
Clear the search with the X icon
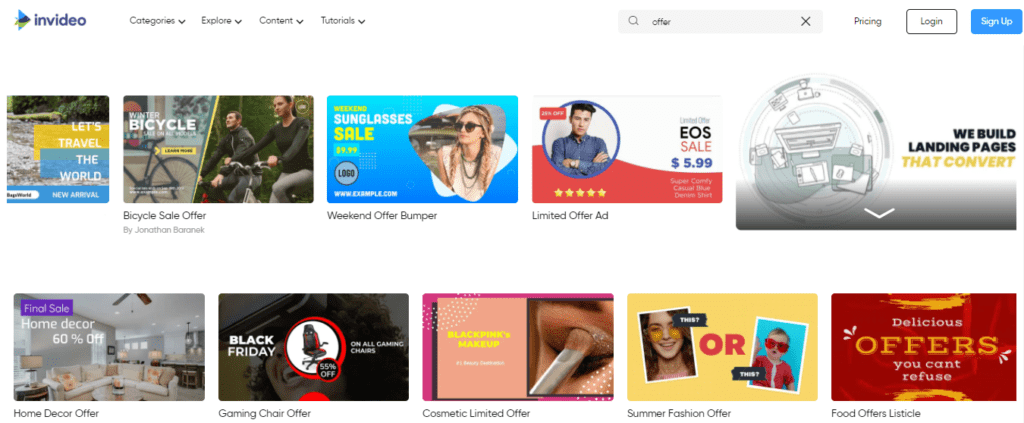(x=806, y=21)
